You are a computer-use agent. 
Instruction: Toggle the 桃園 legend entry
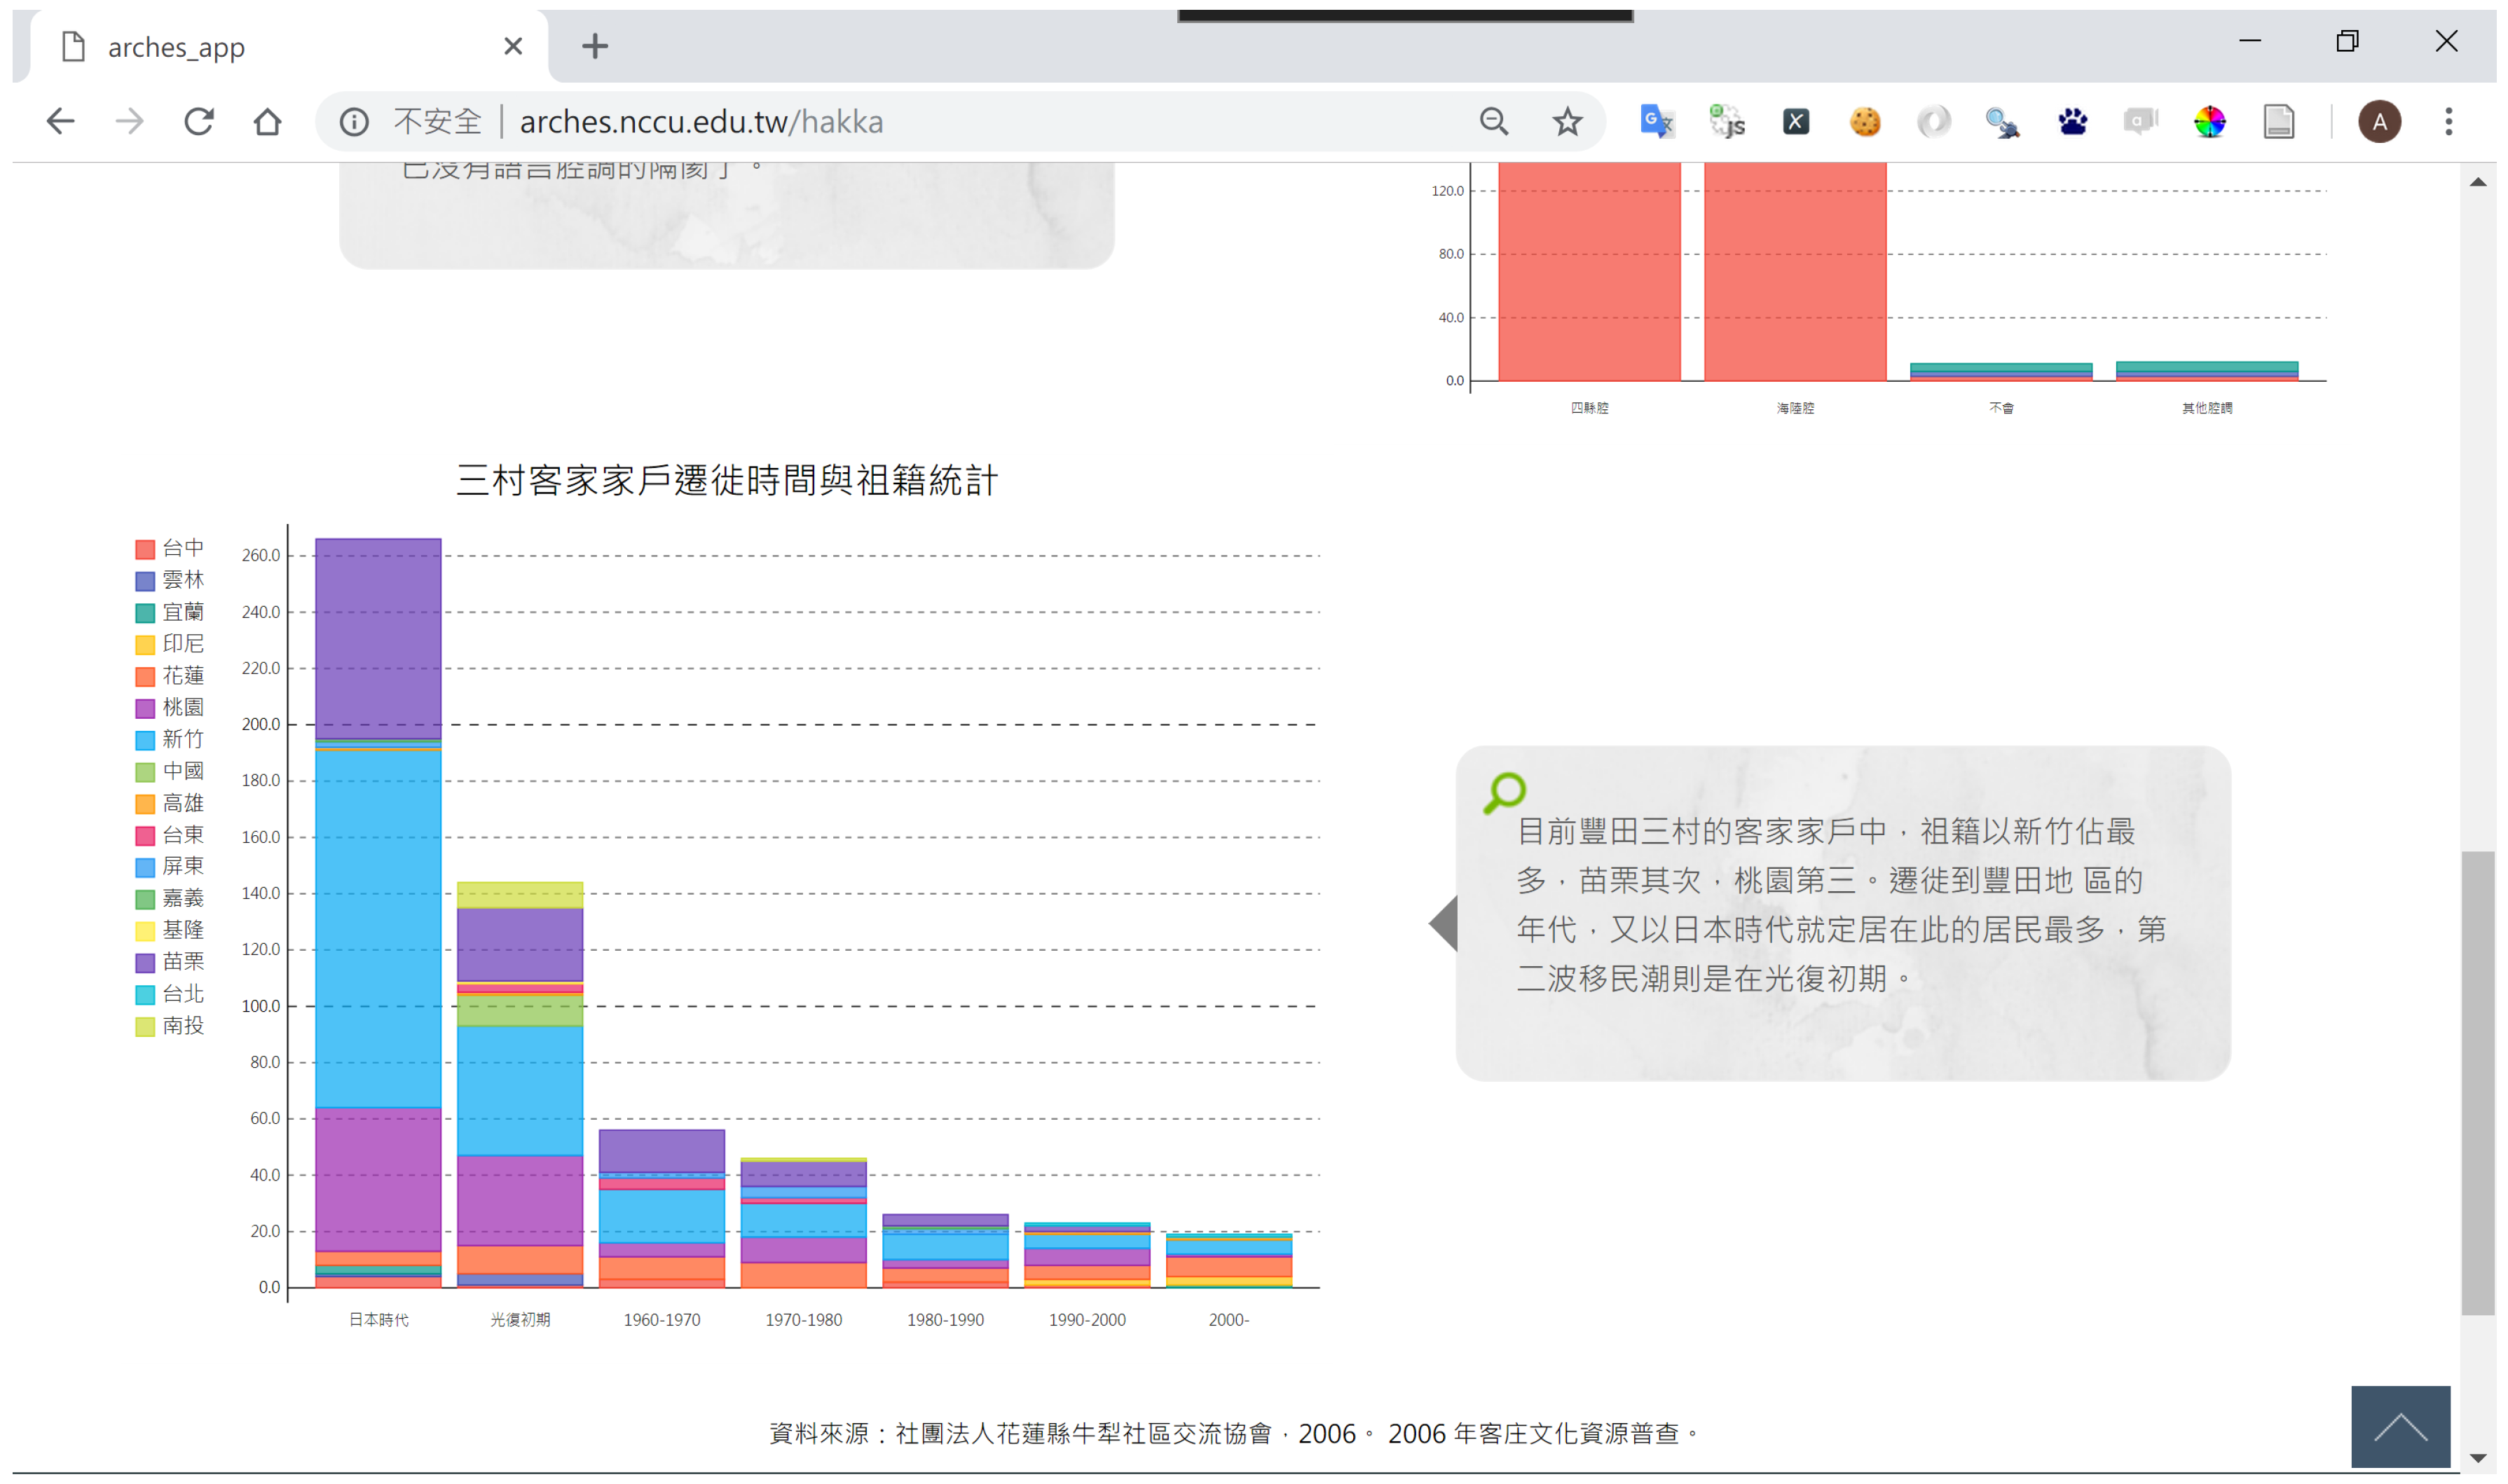(182, 707)
